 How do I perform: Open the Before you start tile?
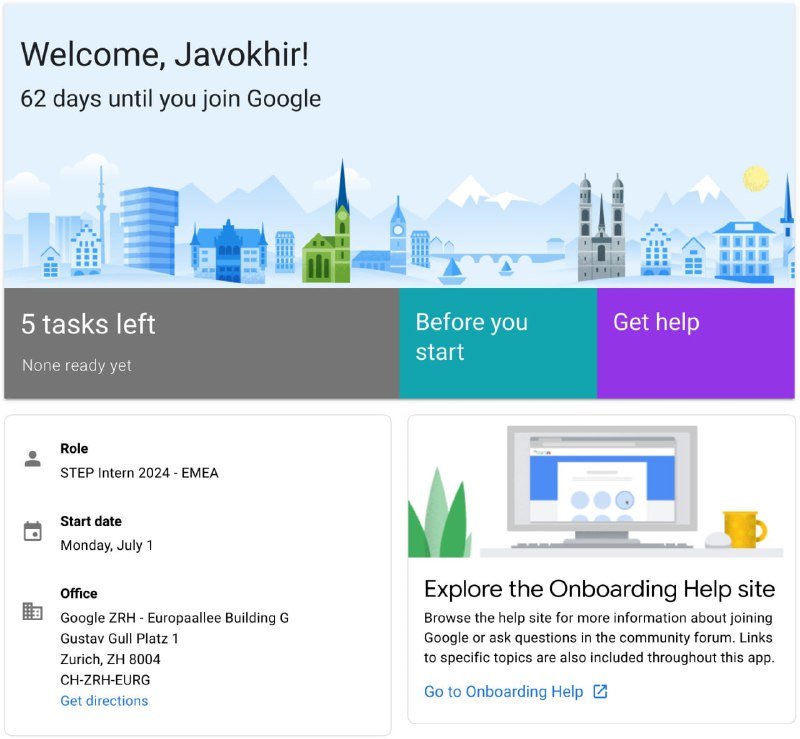[x=498, y=343]
